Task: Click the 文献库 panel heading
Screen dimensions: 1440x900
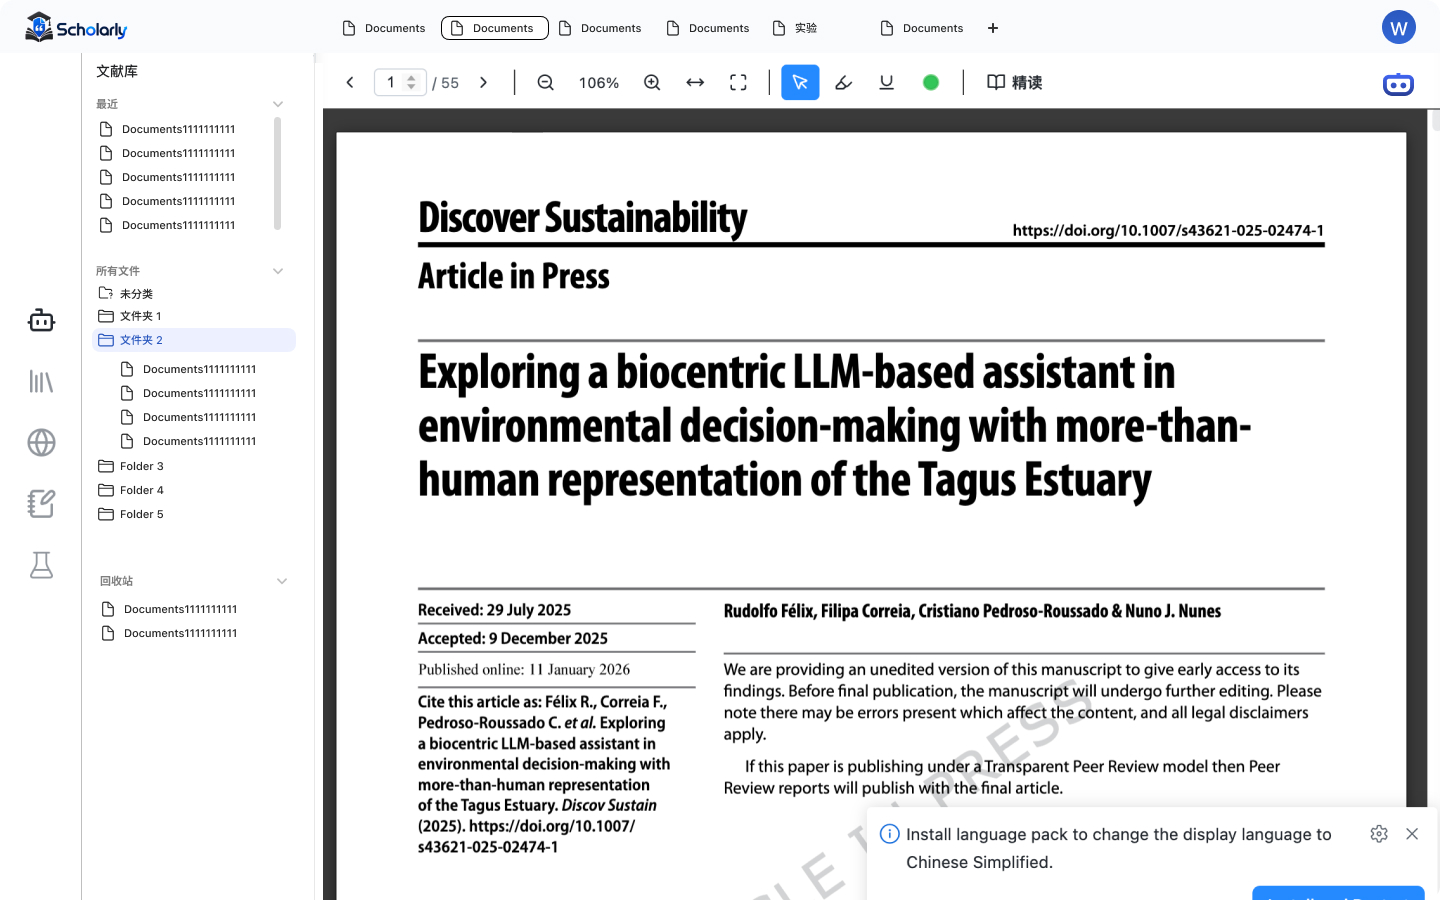Action: (x=117, y=71)
